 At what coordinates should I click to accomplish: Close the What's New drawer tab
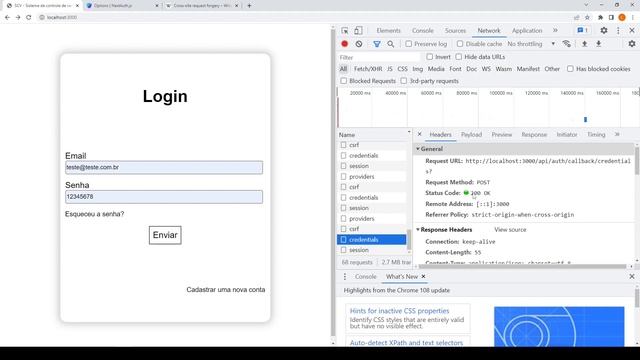(423, 276)
